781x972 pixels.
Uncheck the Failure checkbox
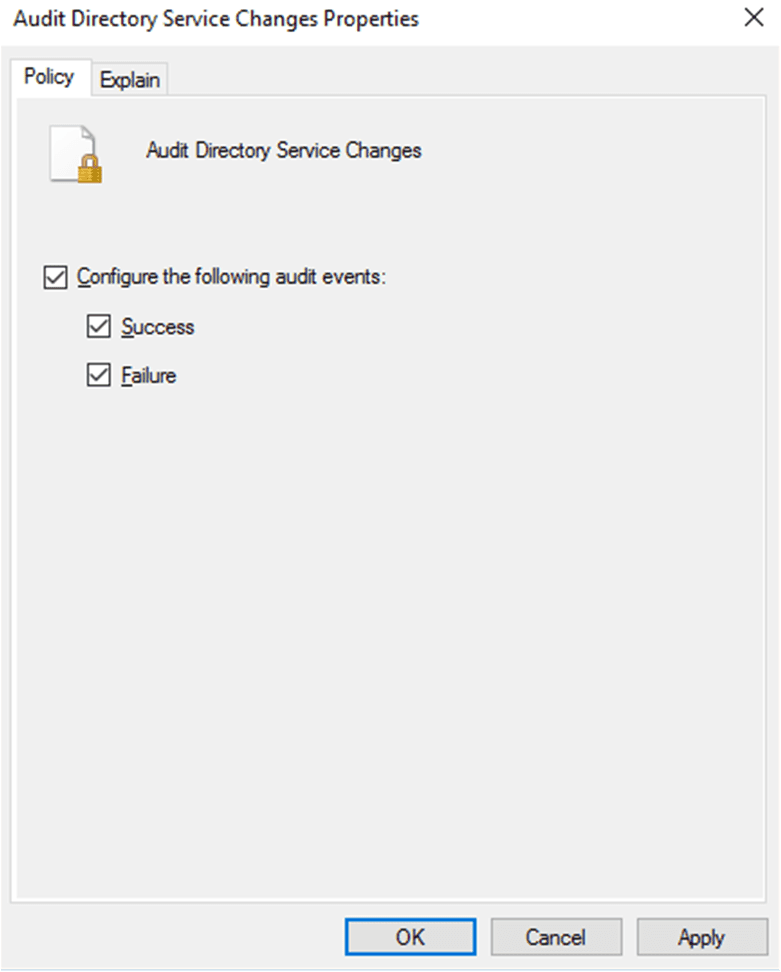tap(98, 376)
